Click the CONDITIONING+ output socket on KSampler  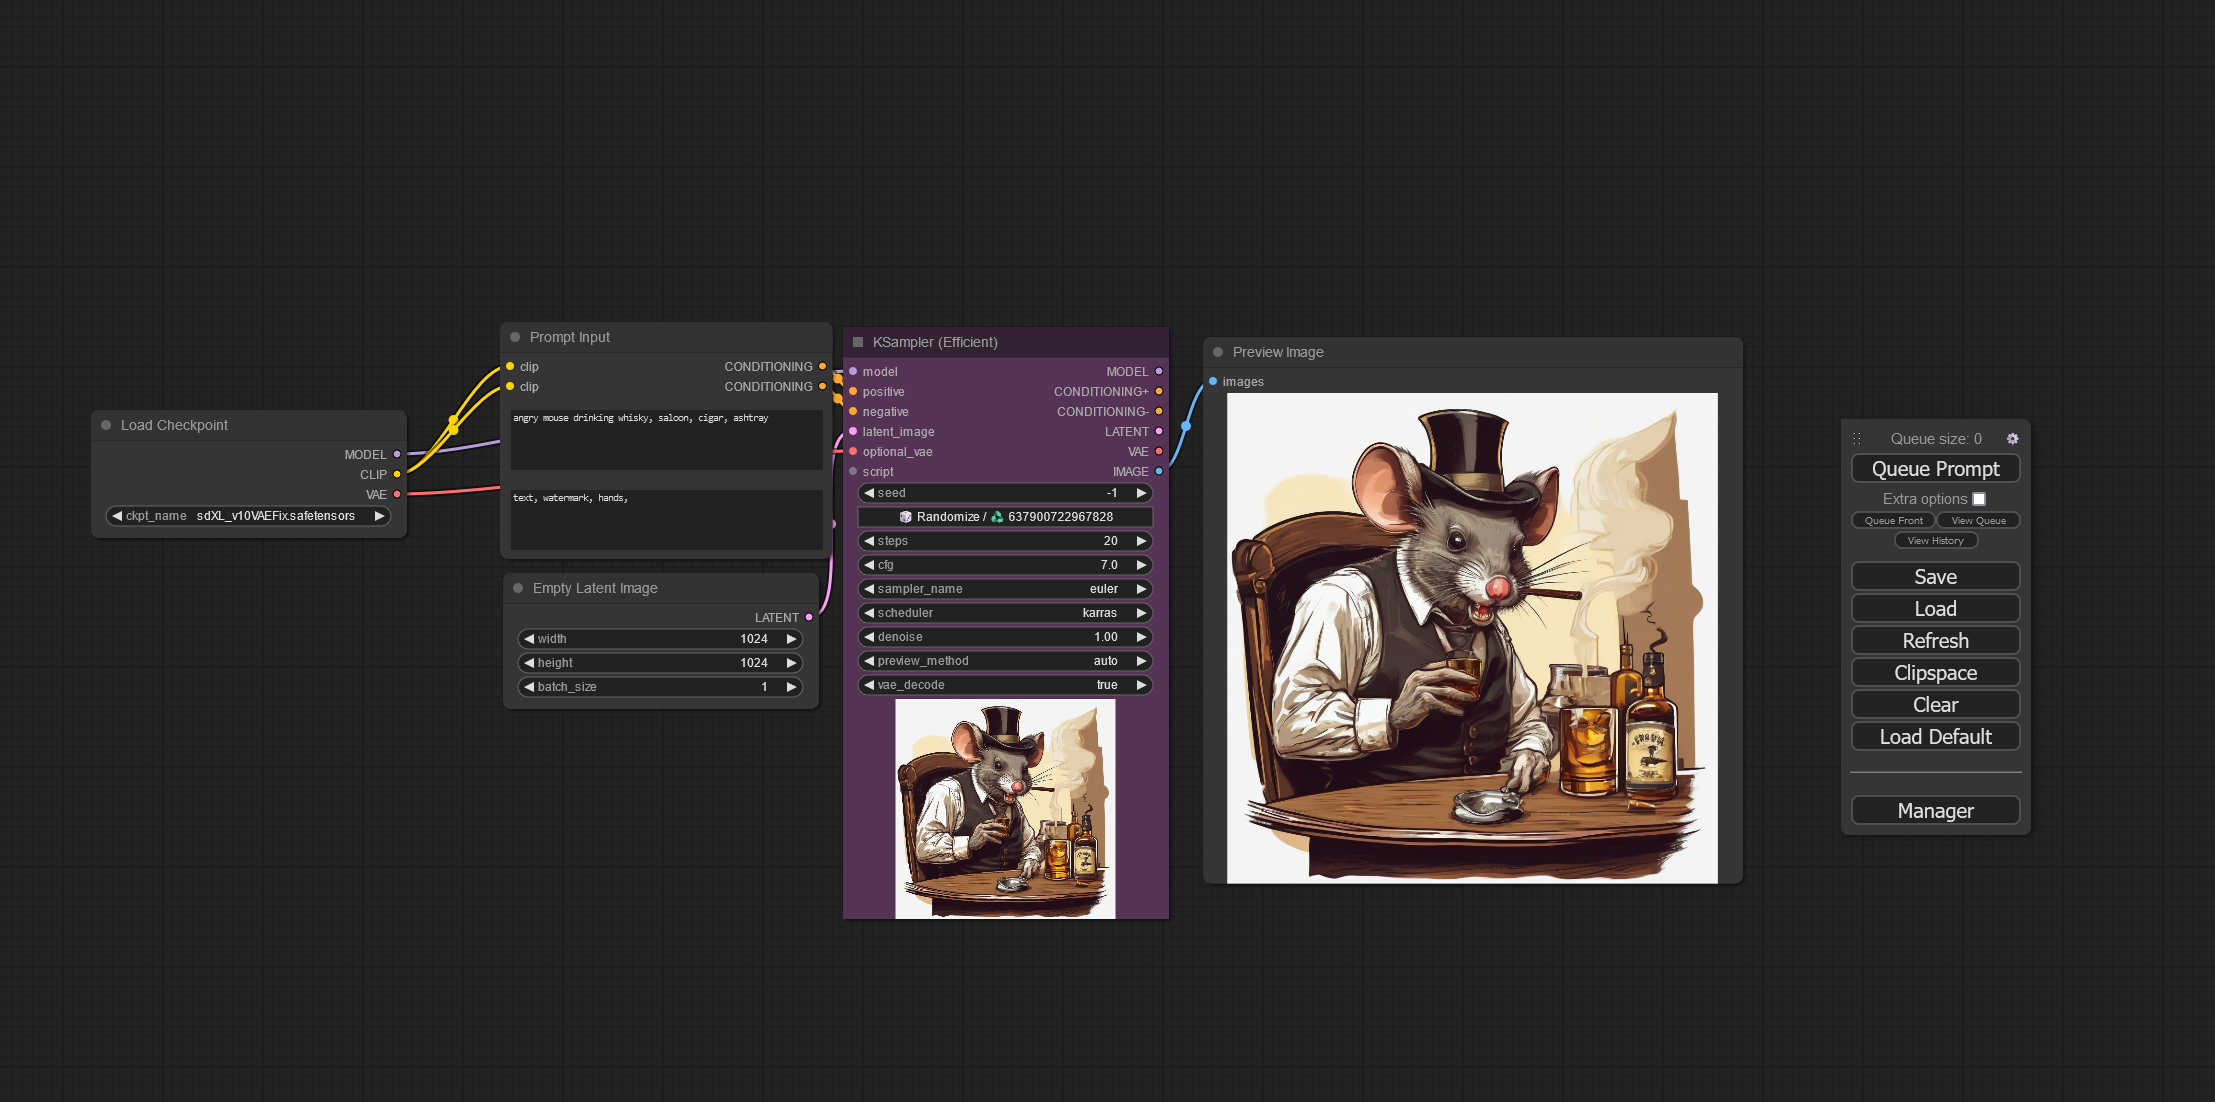1159,391
